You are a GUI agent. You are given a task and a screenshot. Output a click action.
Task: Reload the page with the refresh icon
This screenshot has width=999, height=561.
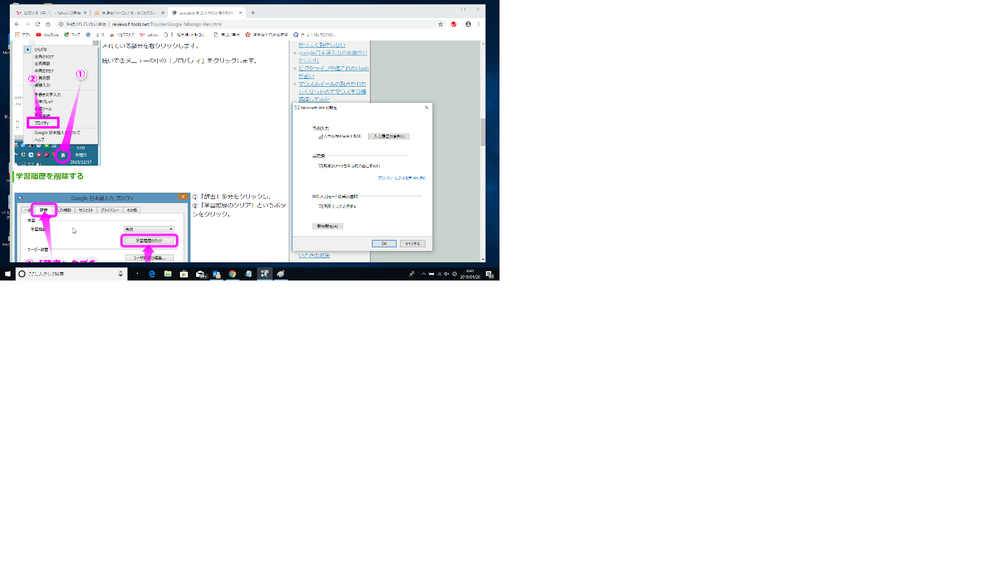(38, 24)
